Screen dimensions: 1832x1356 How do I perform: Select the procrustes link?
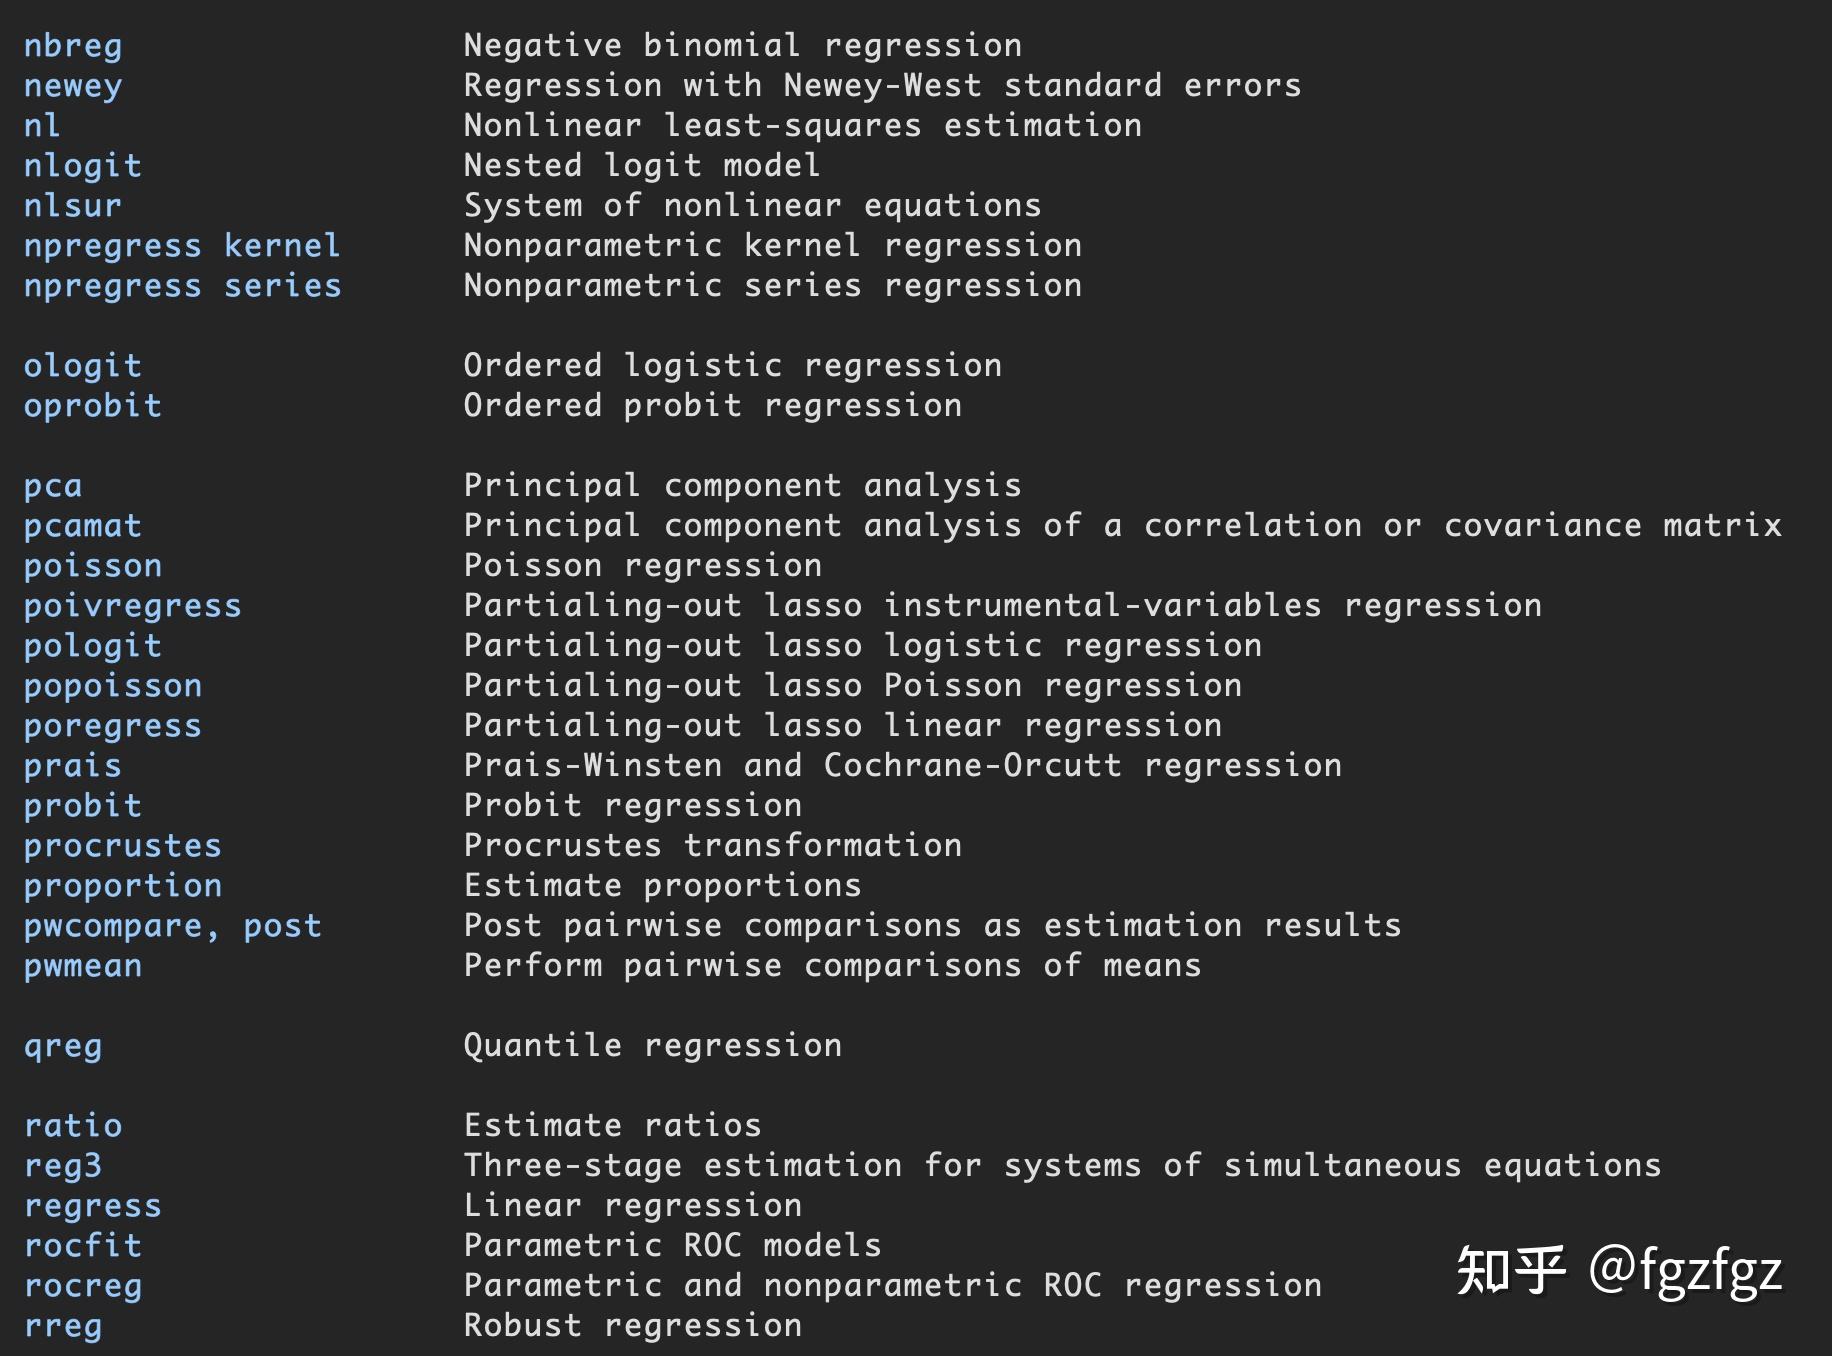123,846
